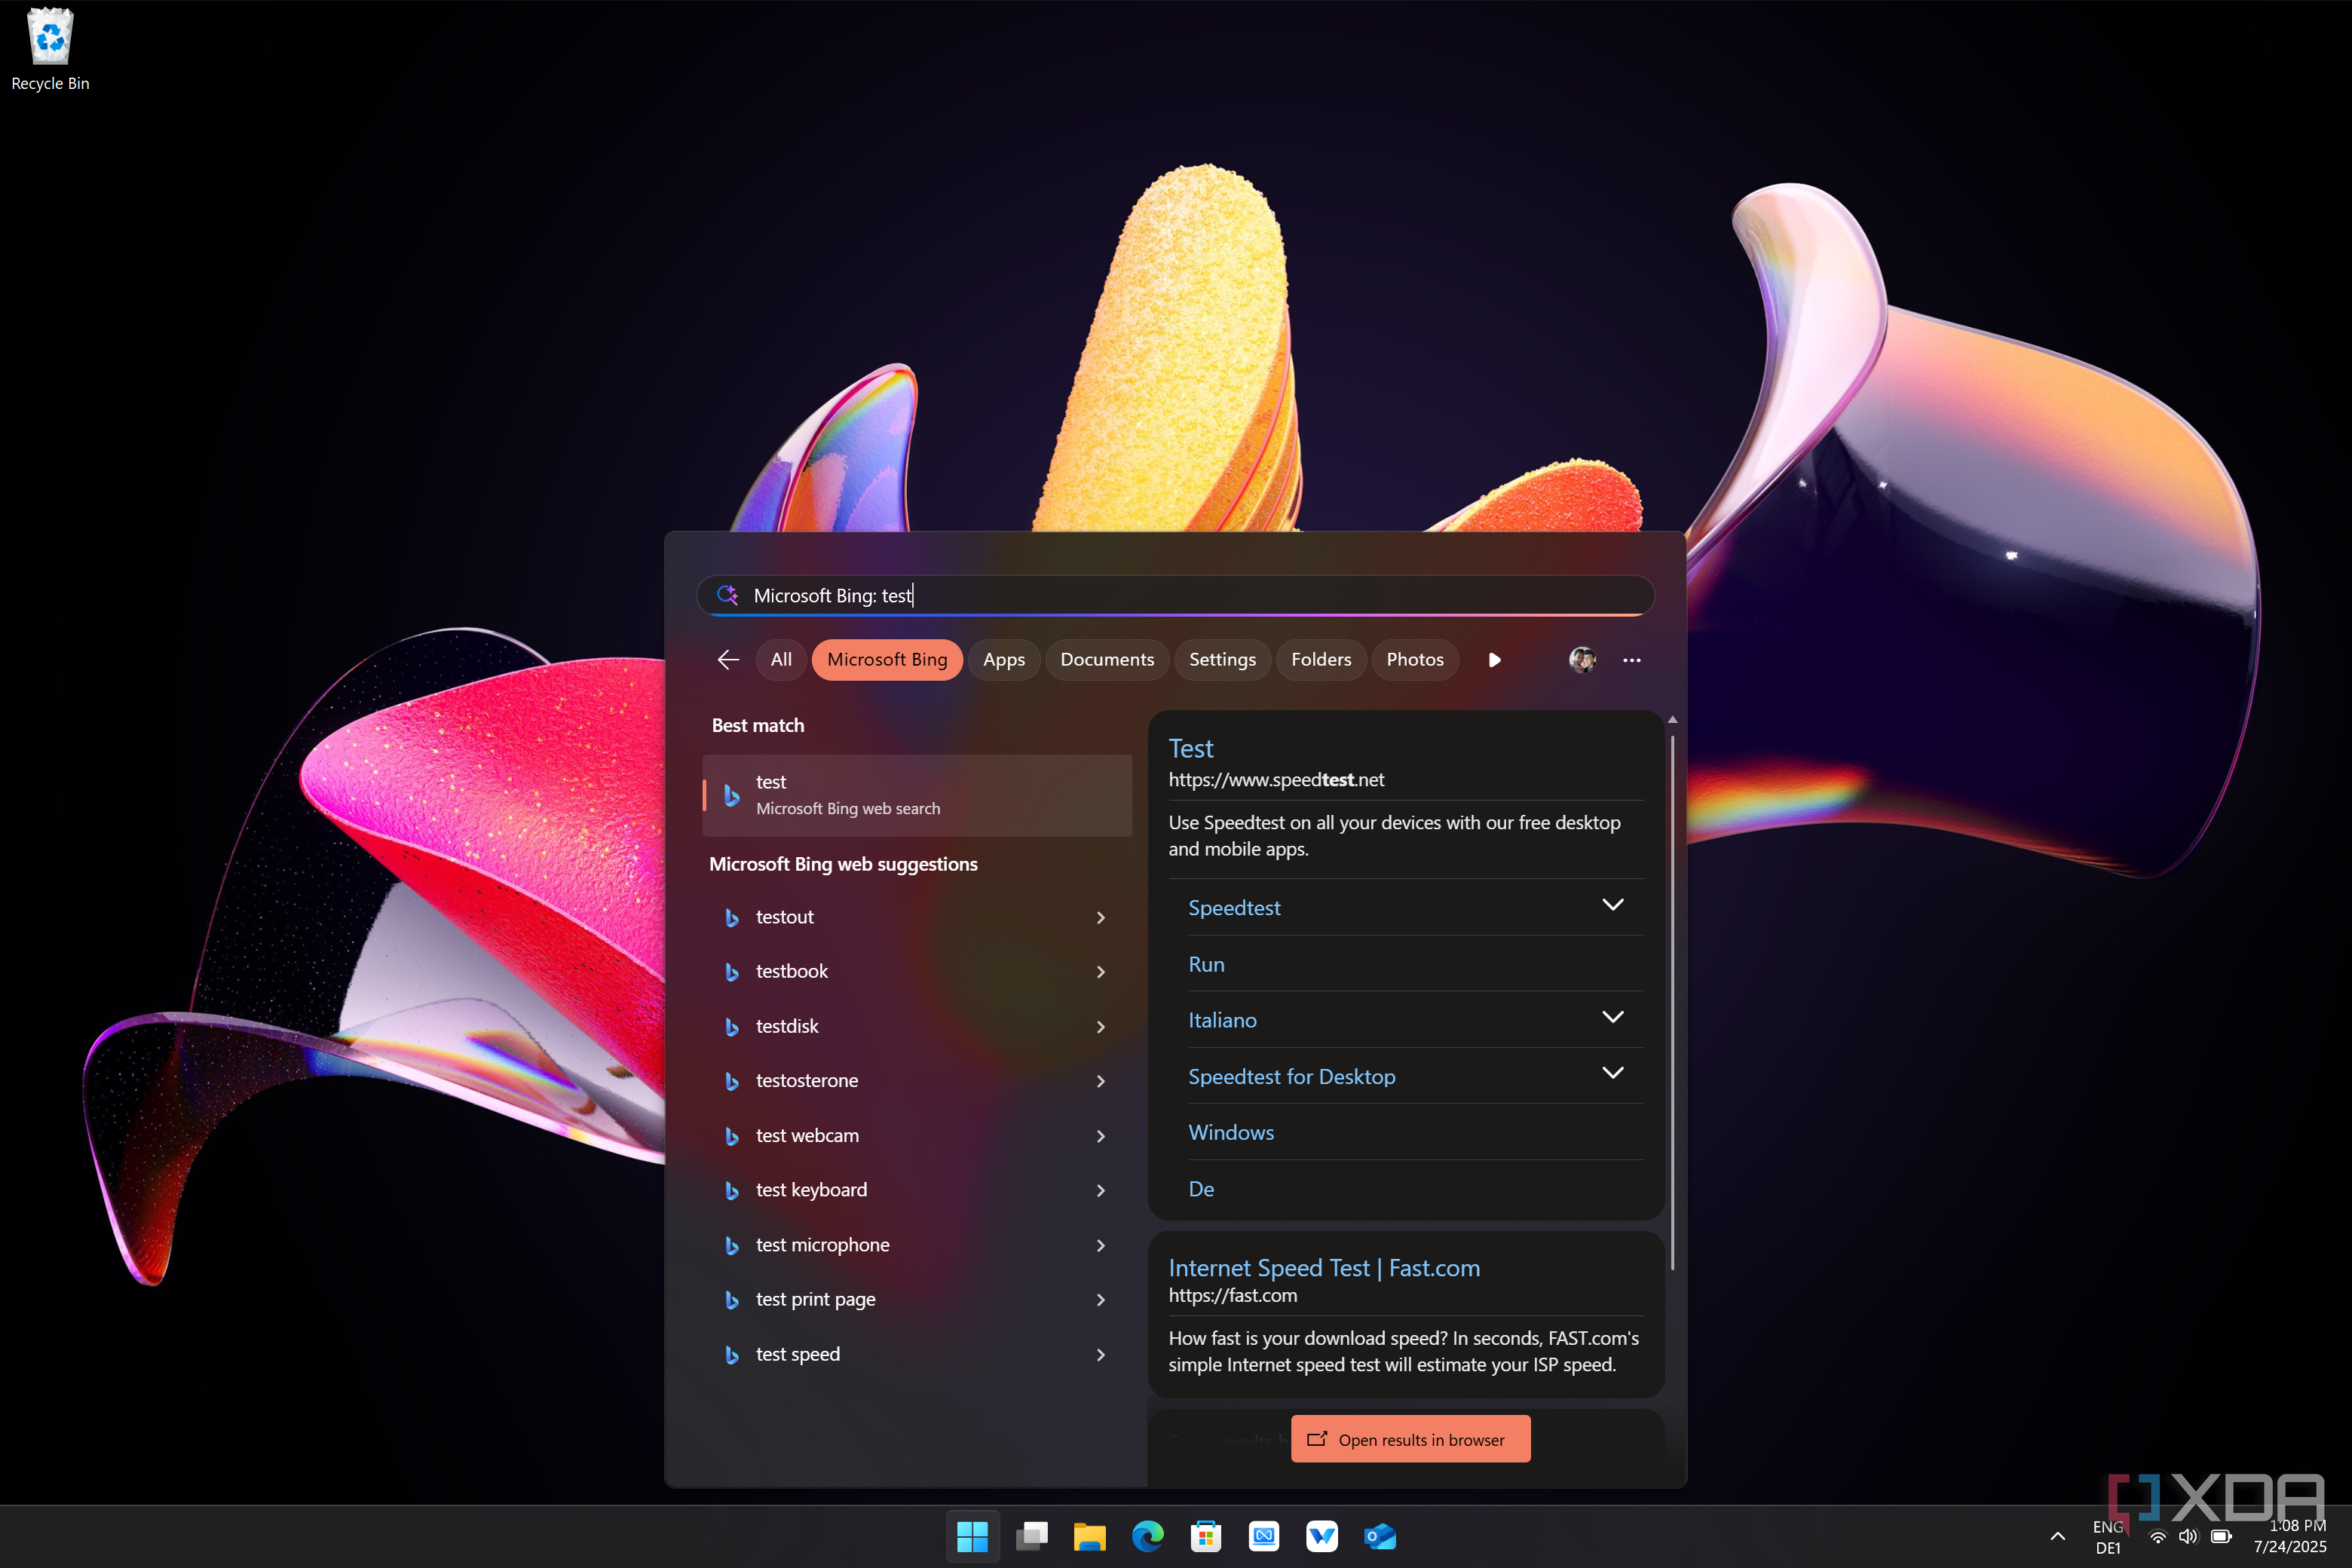Switch to the Apps tab
This screenshot has height=1568, width=2352.
pyautogui.click(x=1004, y=660)
